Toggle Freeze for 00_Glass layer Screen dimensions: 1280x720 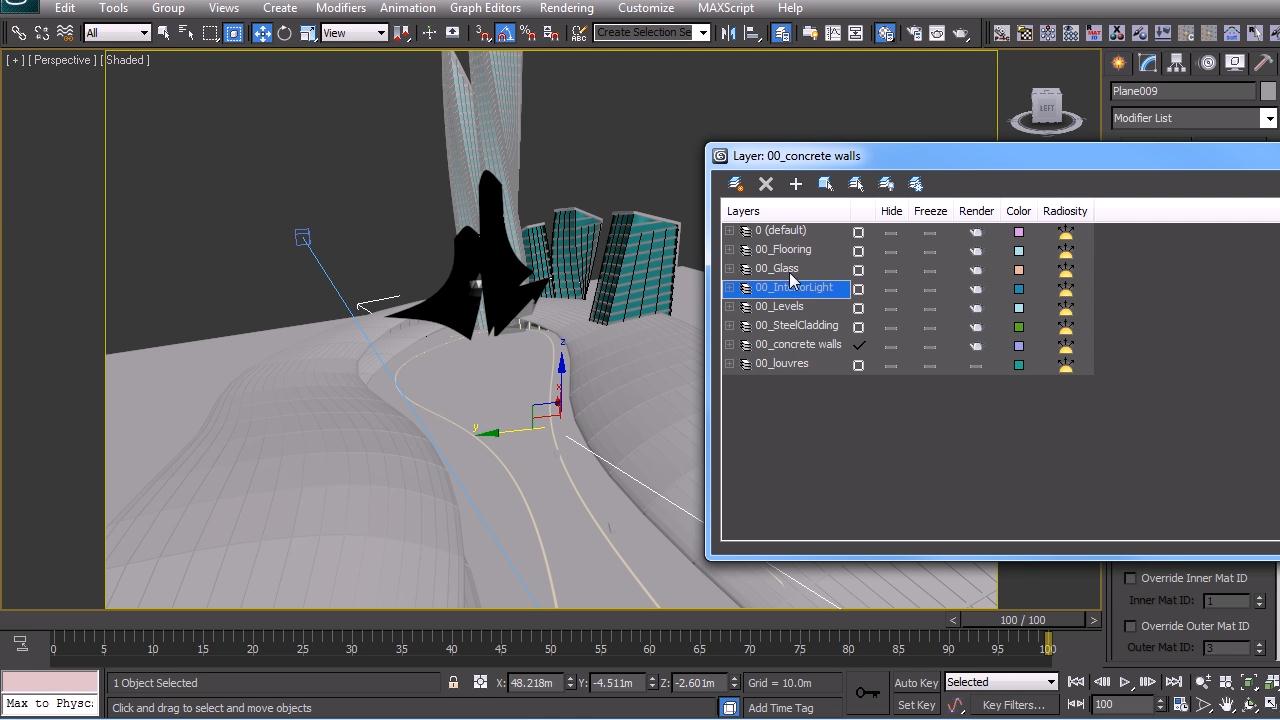[930, 270]
